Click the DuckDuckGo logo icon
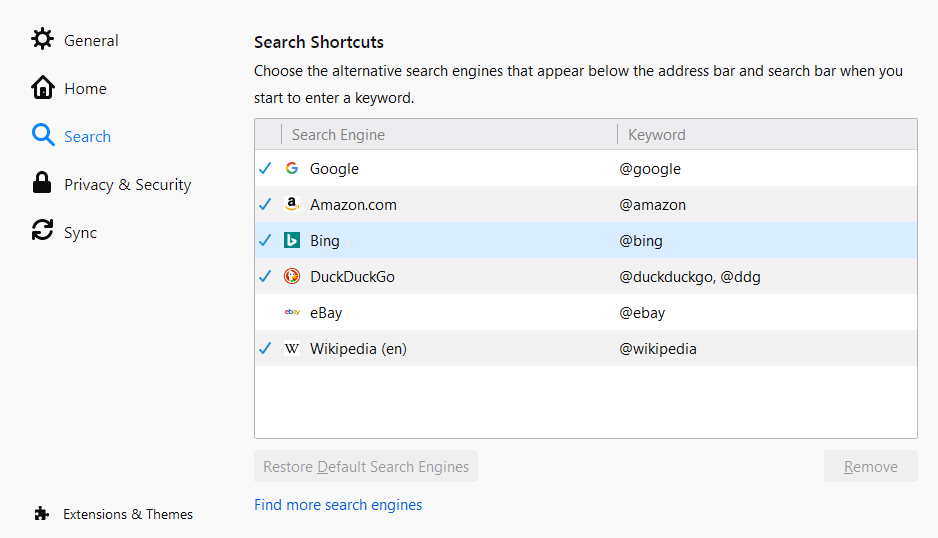Screen dimensions: 938x538 (292, 276)
